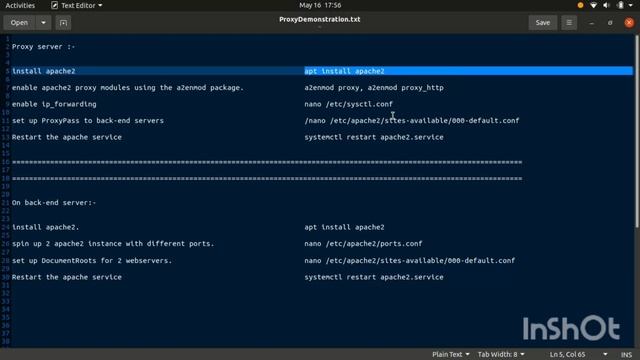Image resolution: width=640 pixels, height=360 pixels.
Task: Click the orange notification indicator in top bar
Action: 580,5
